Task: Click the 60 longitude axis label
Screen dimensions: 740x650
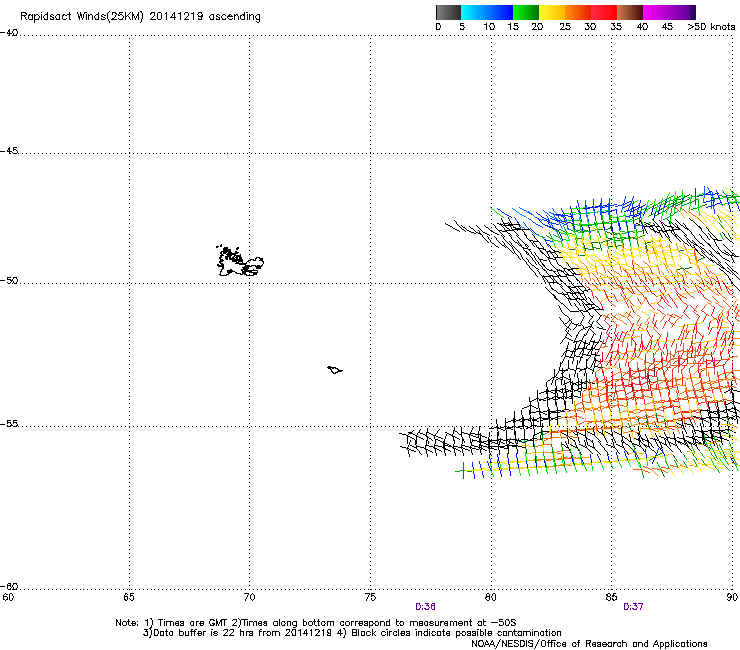Action: pos(8,597)
